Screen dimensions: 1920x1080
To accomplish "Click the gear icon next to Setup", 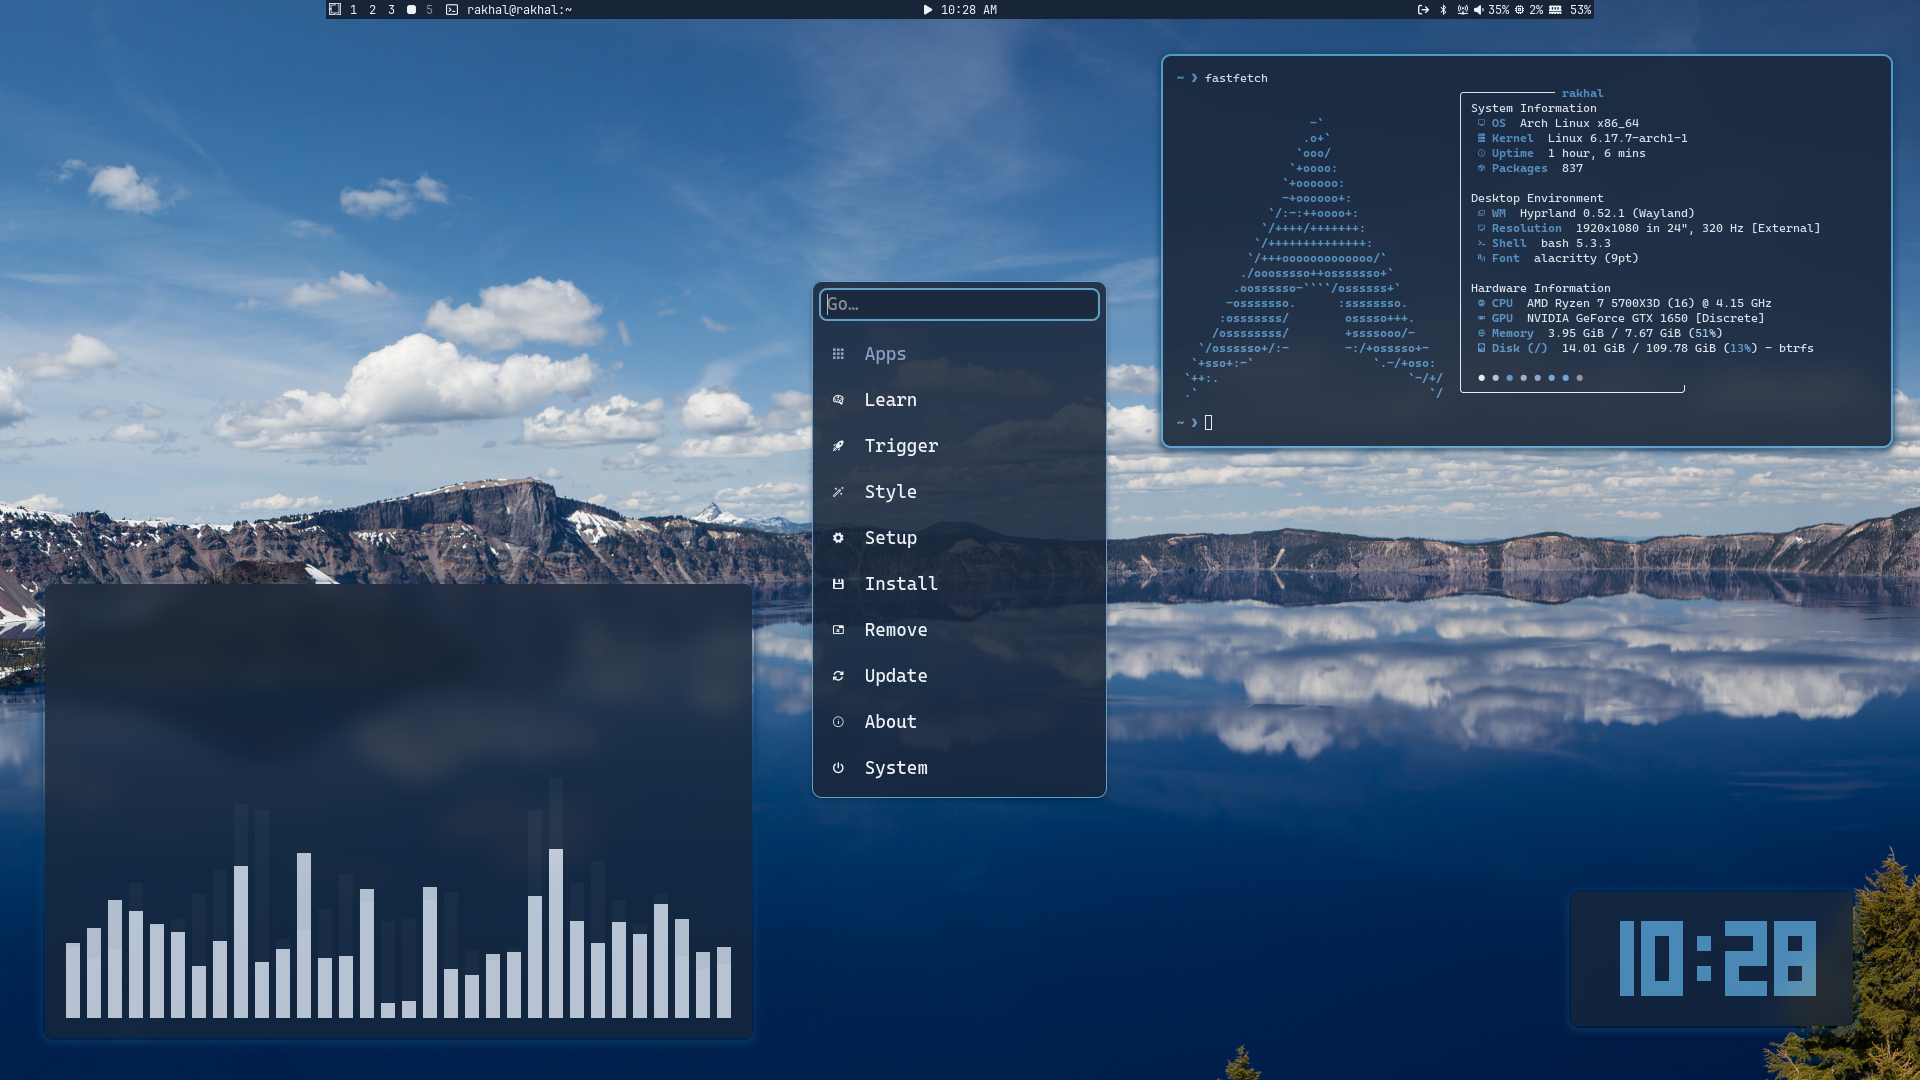I will (838, 538).
